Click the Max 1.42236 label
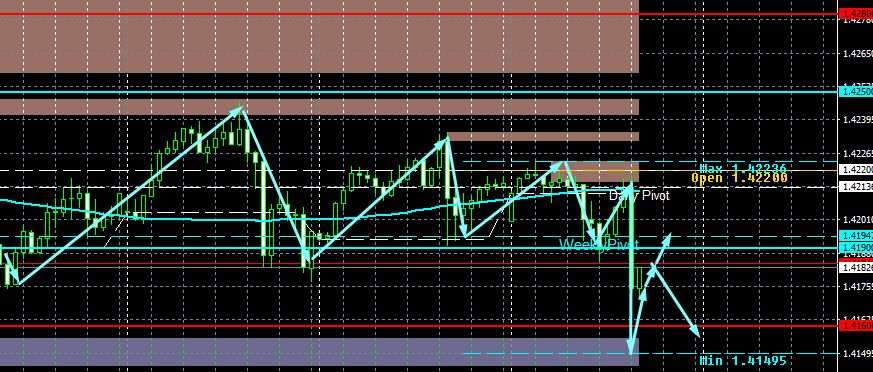This screenshot has width=873, height=372. (743, 168)
